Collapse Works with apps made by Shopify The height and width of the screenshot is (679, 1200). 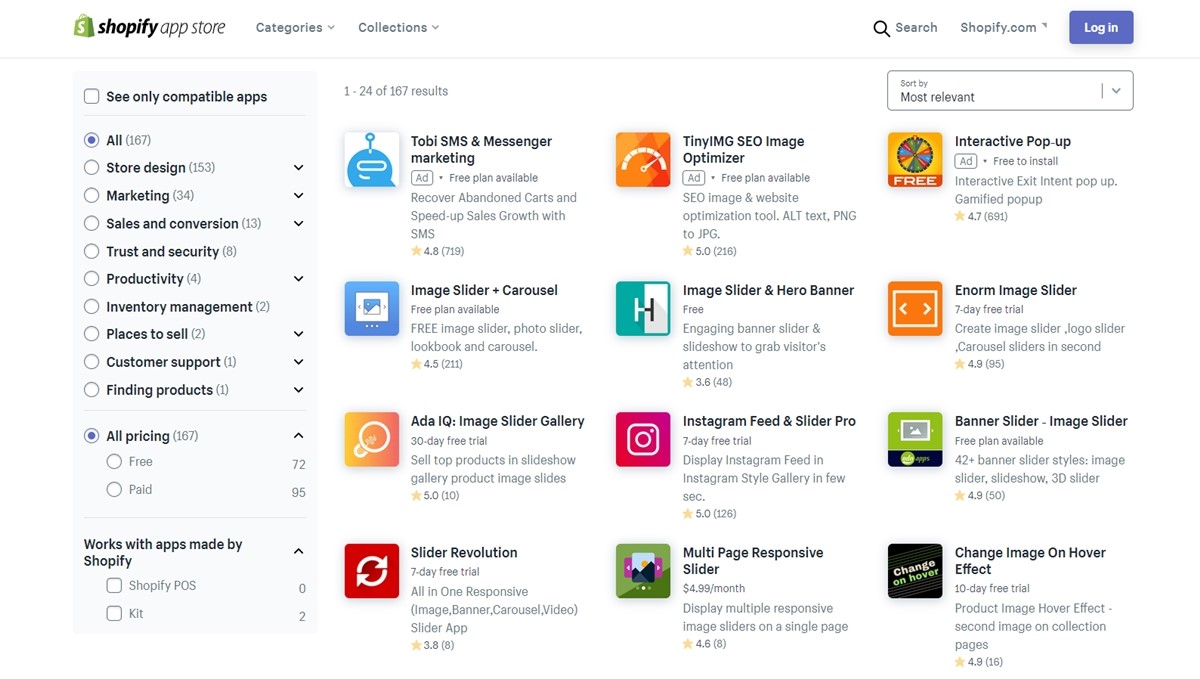(298, 551)
